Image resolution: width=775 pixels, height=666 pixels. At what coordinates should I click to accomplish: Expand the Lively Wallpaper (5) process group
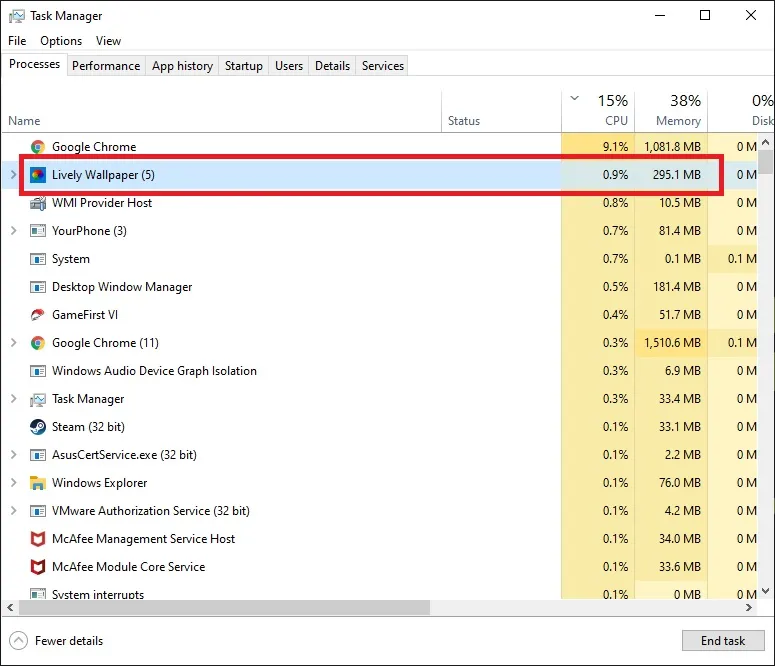(x=13, y=175)
